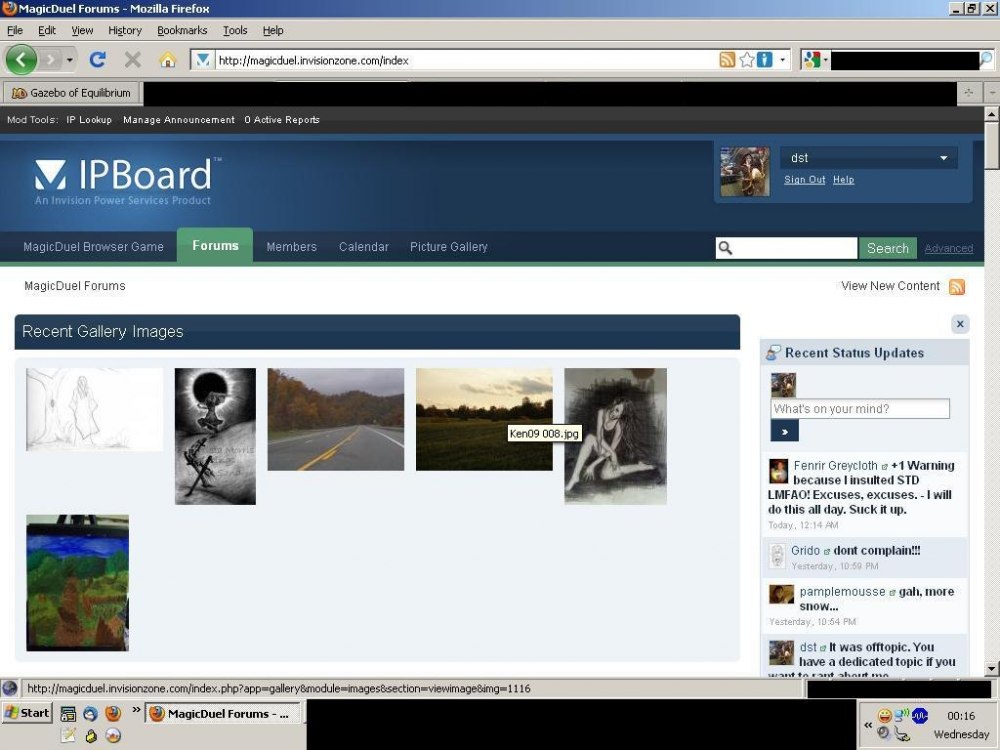Open the Tools menu
The image size is (1000, 750).
pos(235,30)
